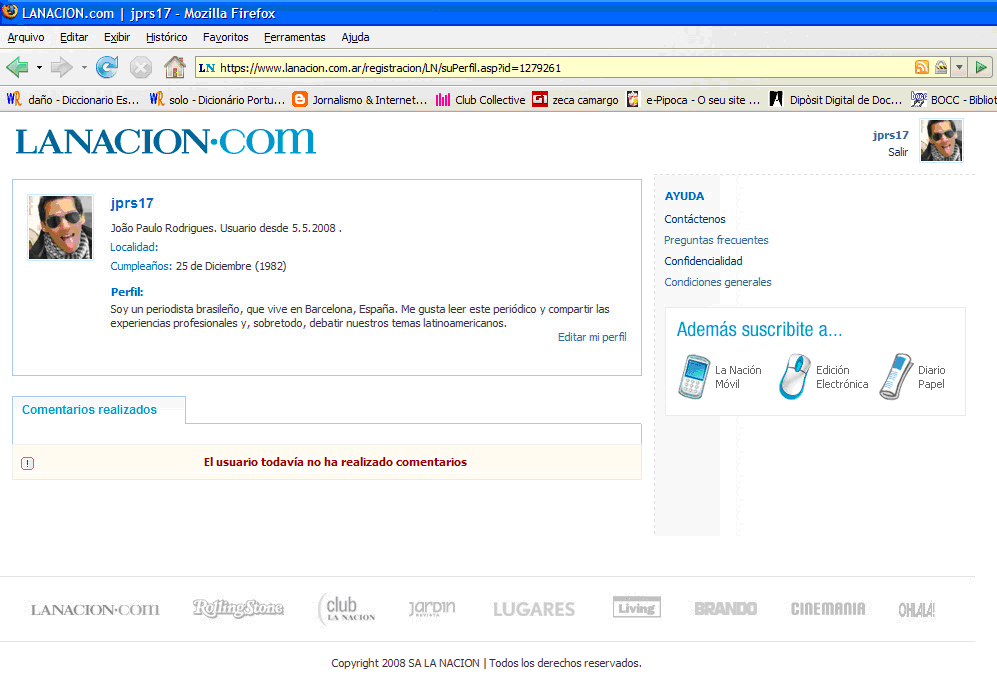Click the greyed-out Stop loading button
997x685 pixels.
(141, 67)
